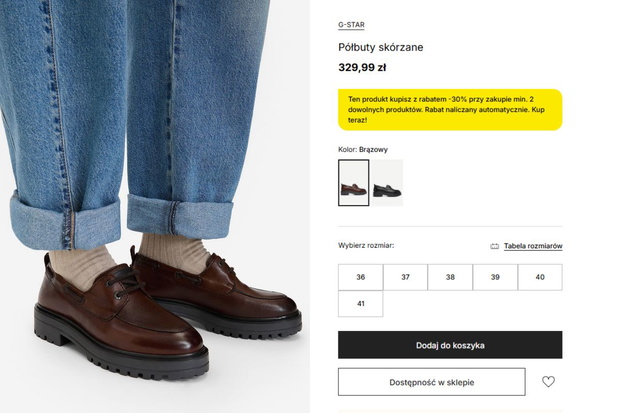
Task: Click the yellow -30% rabat promo banner
Action: [x=450, y=110]
